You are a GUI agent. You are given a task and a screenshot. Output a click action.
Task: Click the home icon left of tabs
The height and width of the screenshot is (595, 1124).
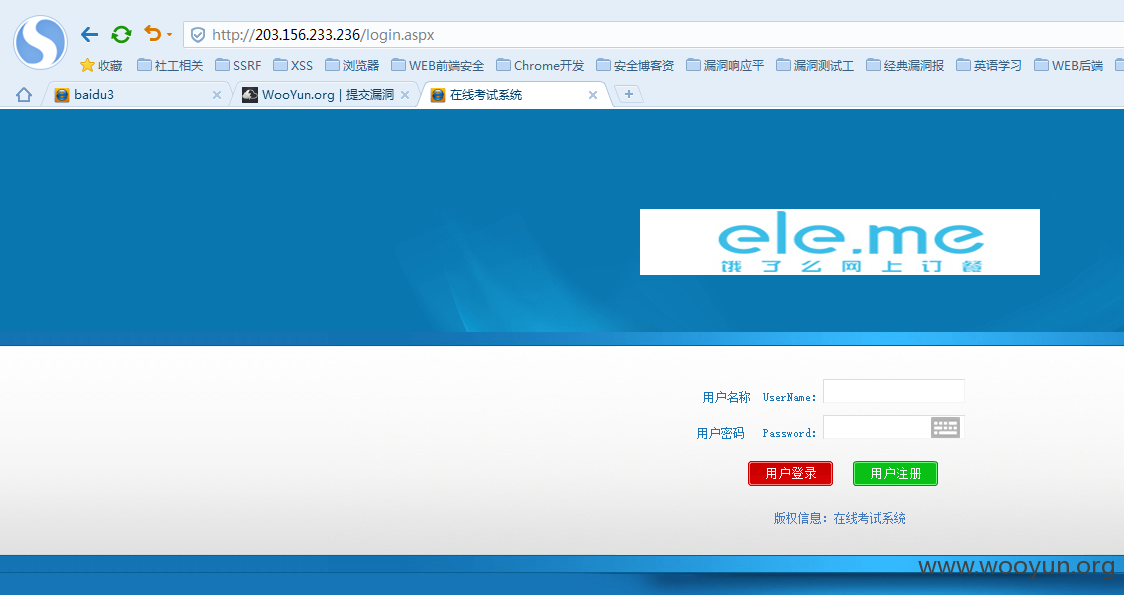(24, 95)
